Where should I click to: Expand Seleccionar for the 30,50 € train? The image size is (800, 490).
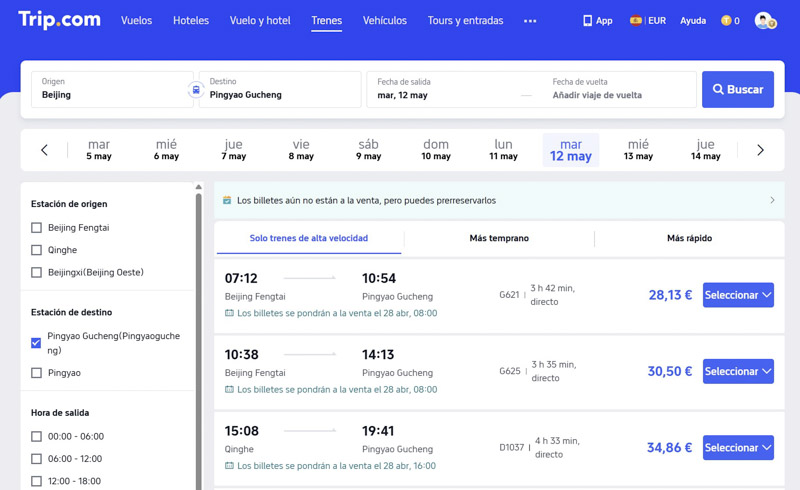click(738, 372)
